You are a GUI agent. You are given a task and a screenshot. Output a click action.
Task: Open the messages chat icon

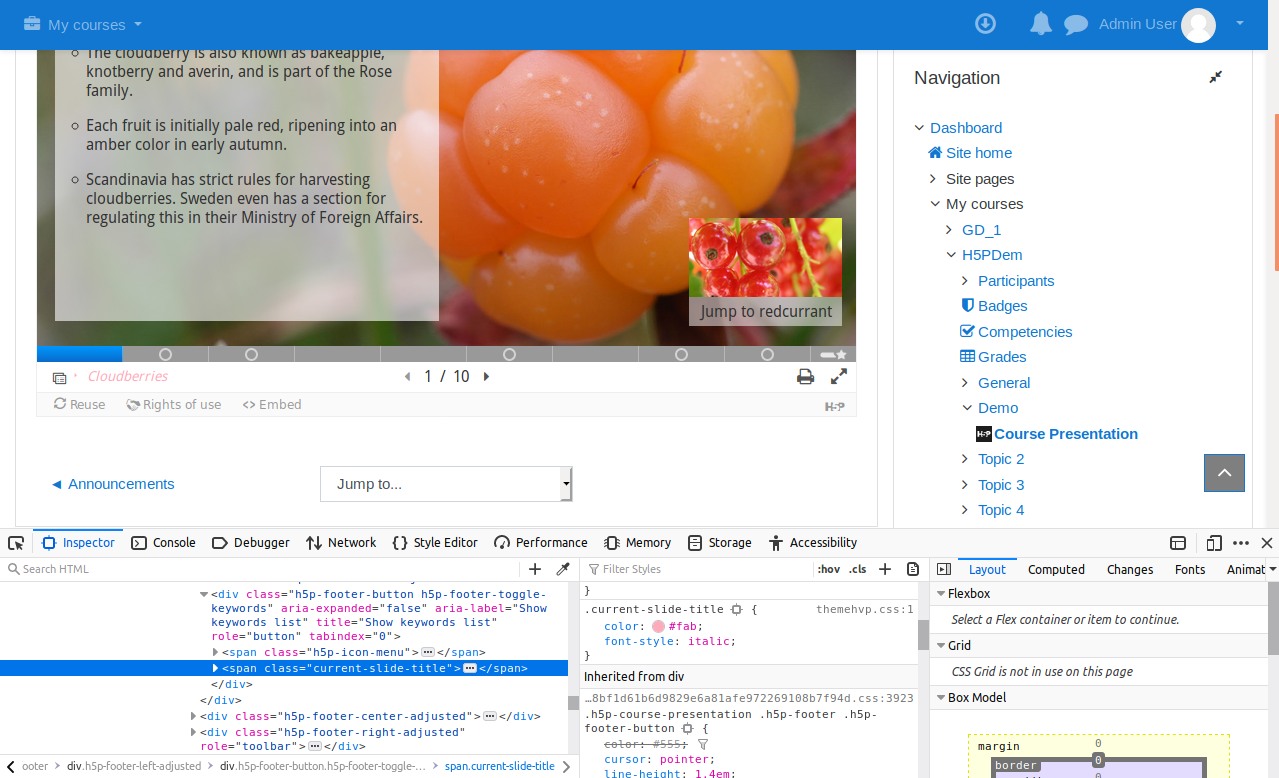(1074, 23)
